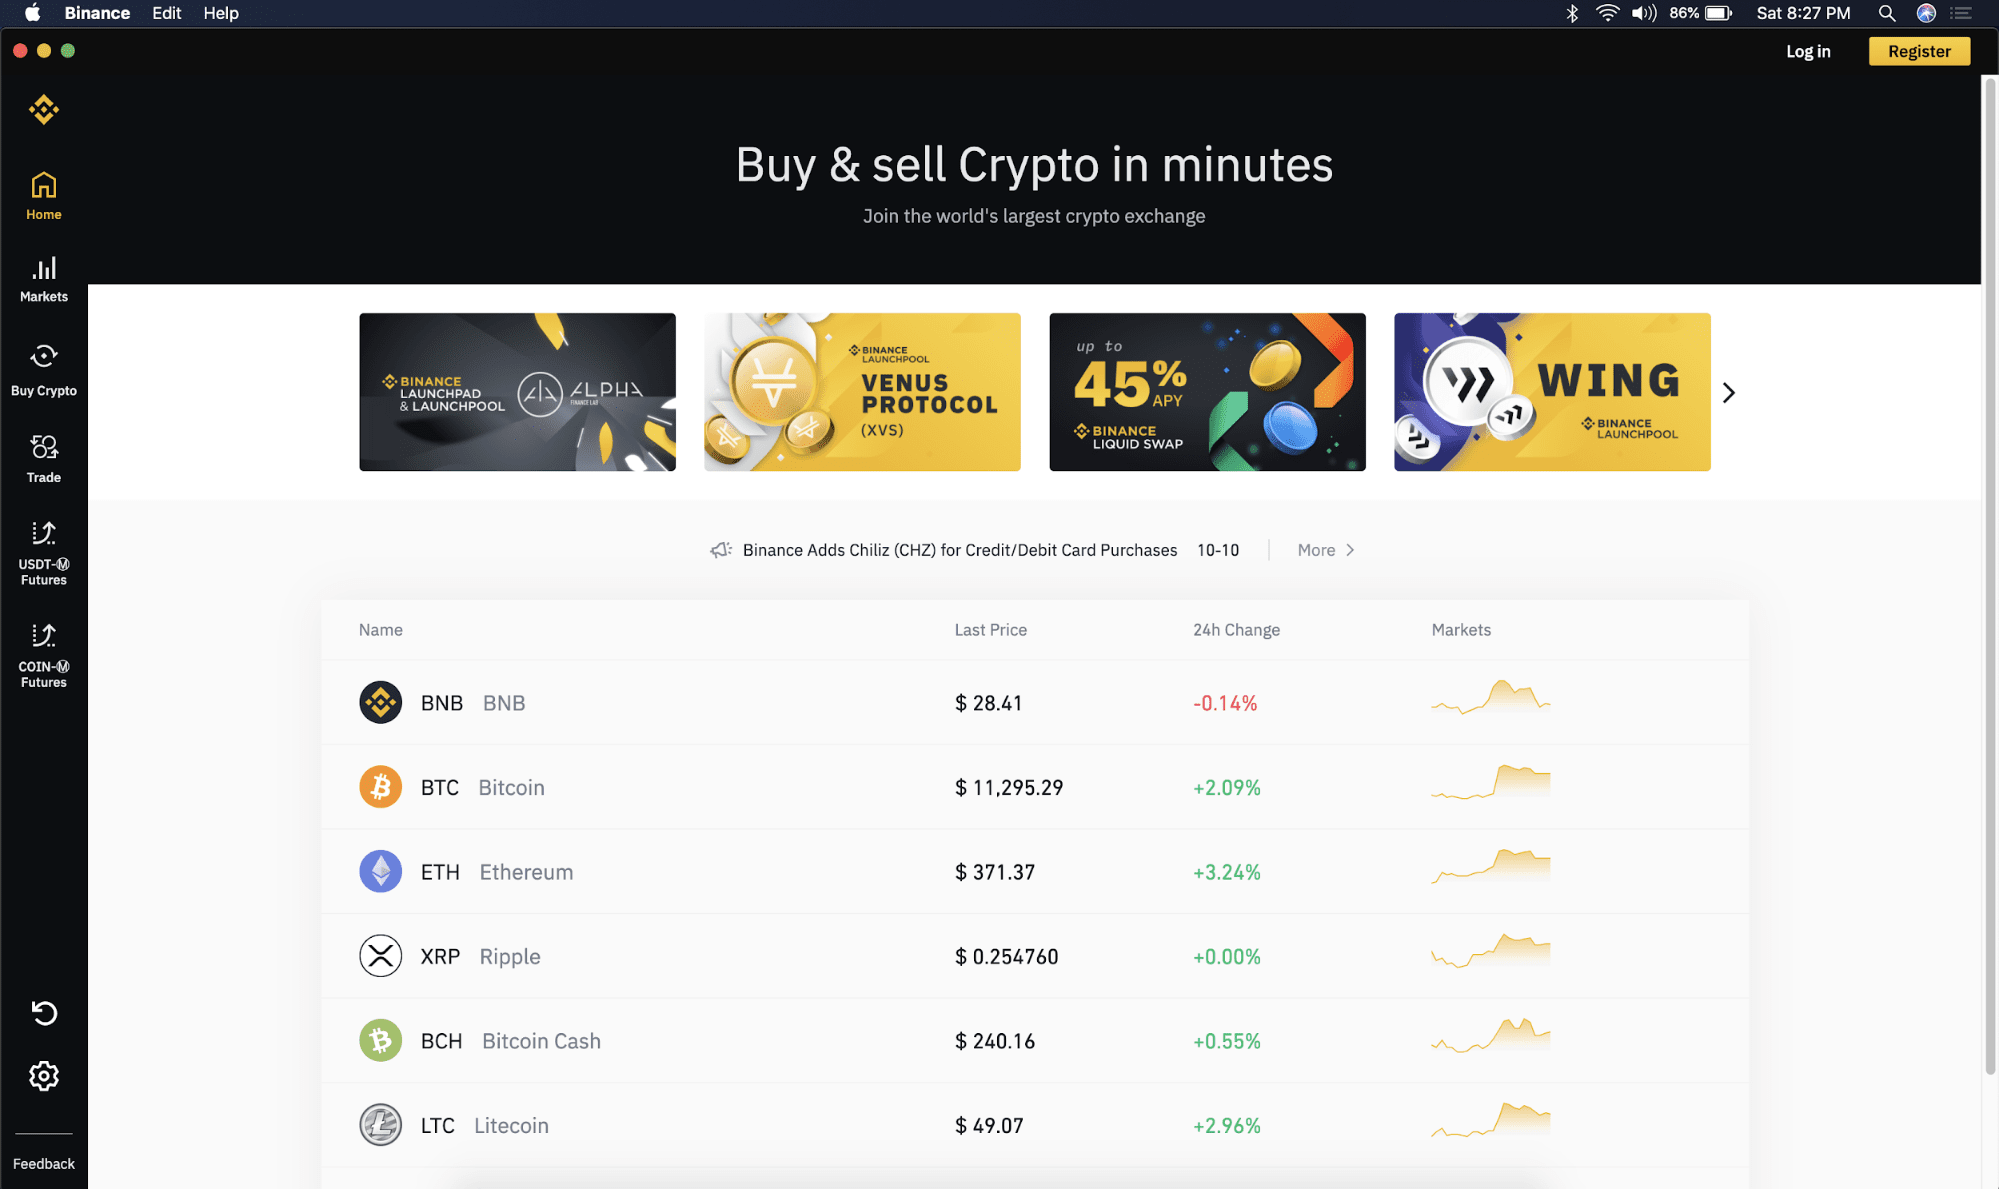Click the Settings gear icon in sidebar
Screen dimensions: 1999x1190
[x=43, y=1075]
